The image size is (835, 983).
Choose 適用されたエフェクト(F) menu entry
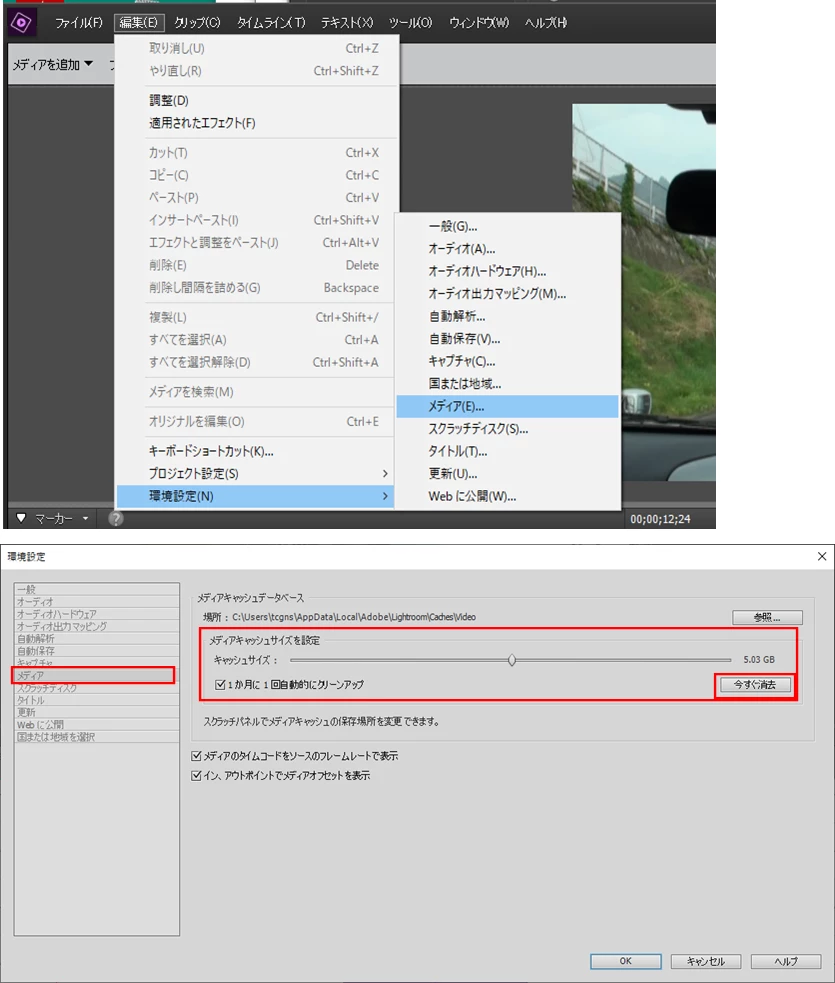[256, 123]
